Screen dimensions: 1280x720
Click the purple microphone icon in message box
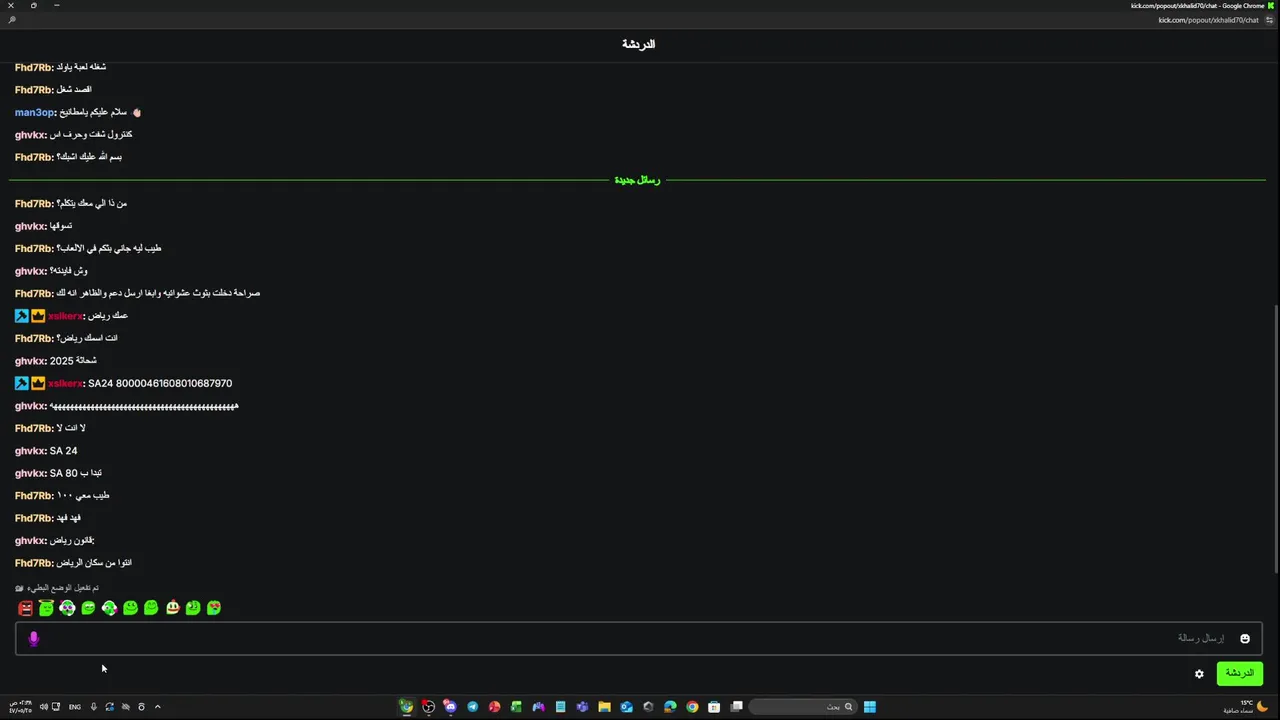tap(33, 638)
